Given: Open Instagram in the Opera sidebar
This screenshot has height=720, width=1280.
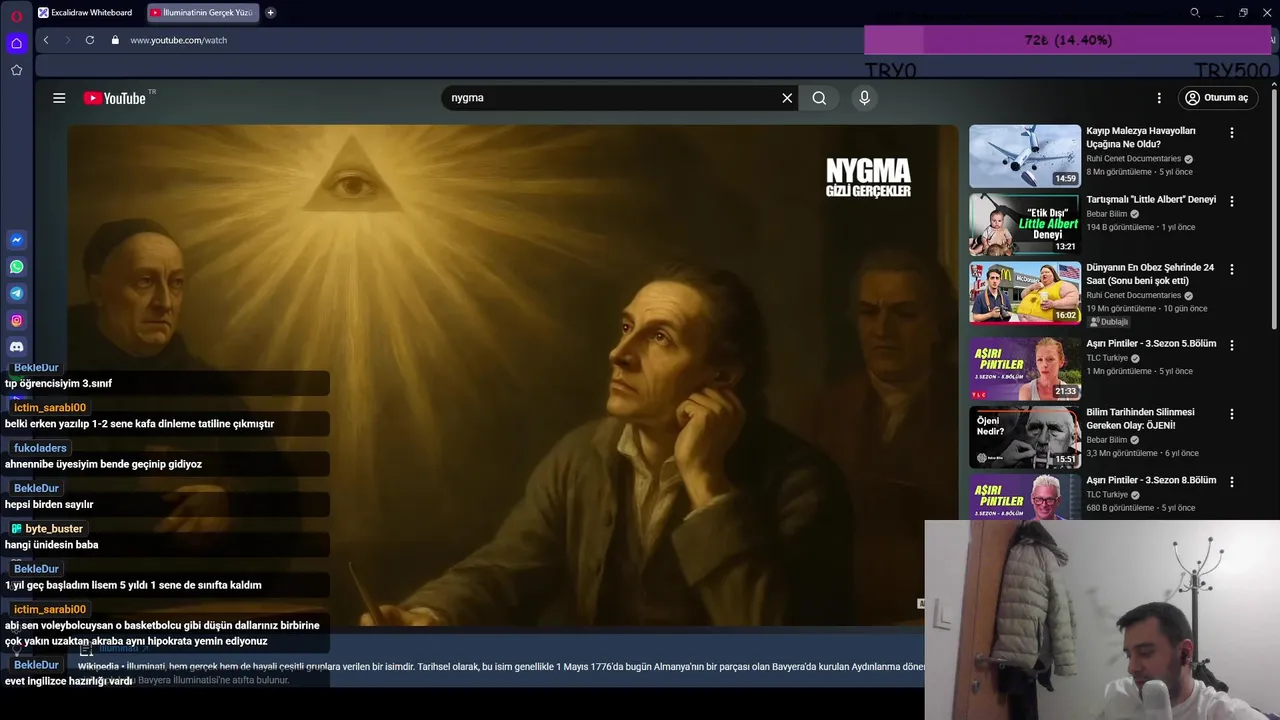Looking at the screenshot, I should pyautogui.click(x=16, y=321).
